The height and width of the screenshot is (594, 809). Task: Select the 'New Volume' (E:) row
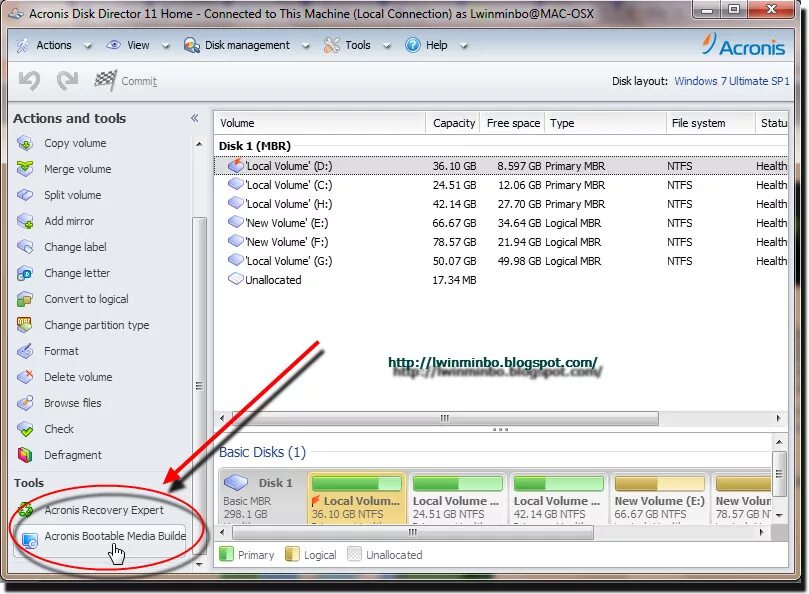point(501,223)
